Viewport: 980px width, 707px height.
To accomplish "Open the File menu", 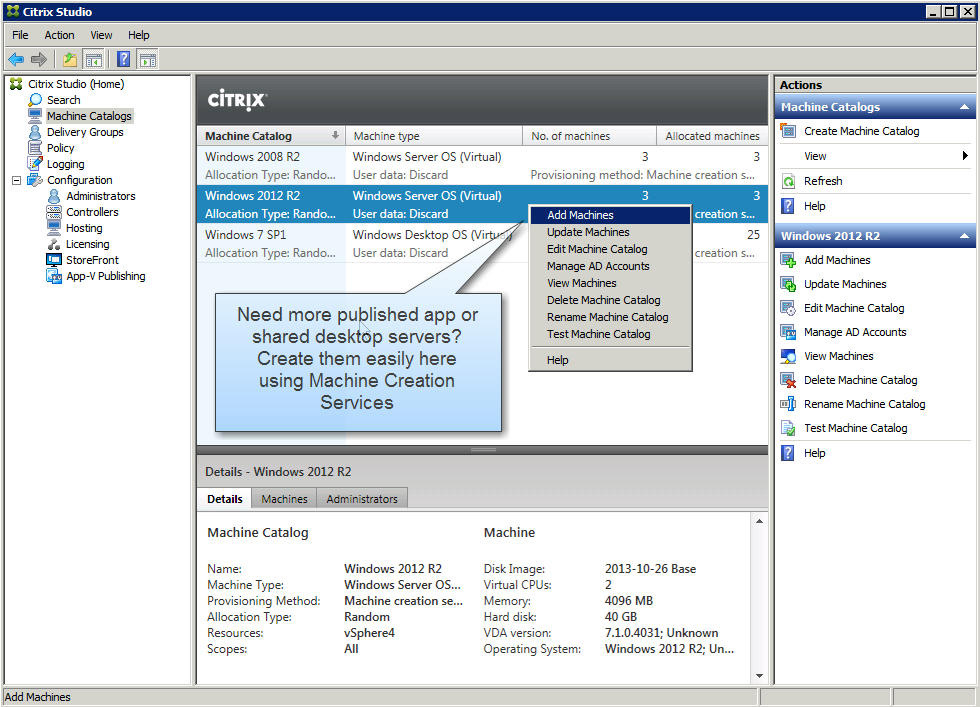I will [20, 35].
